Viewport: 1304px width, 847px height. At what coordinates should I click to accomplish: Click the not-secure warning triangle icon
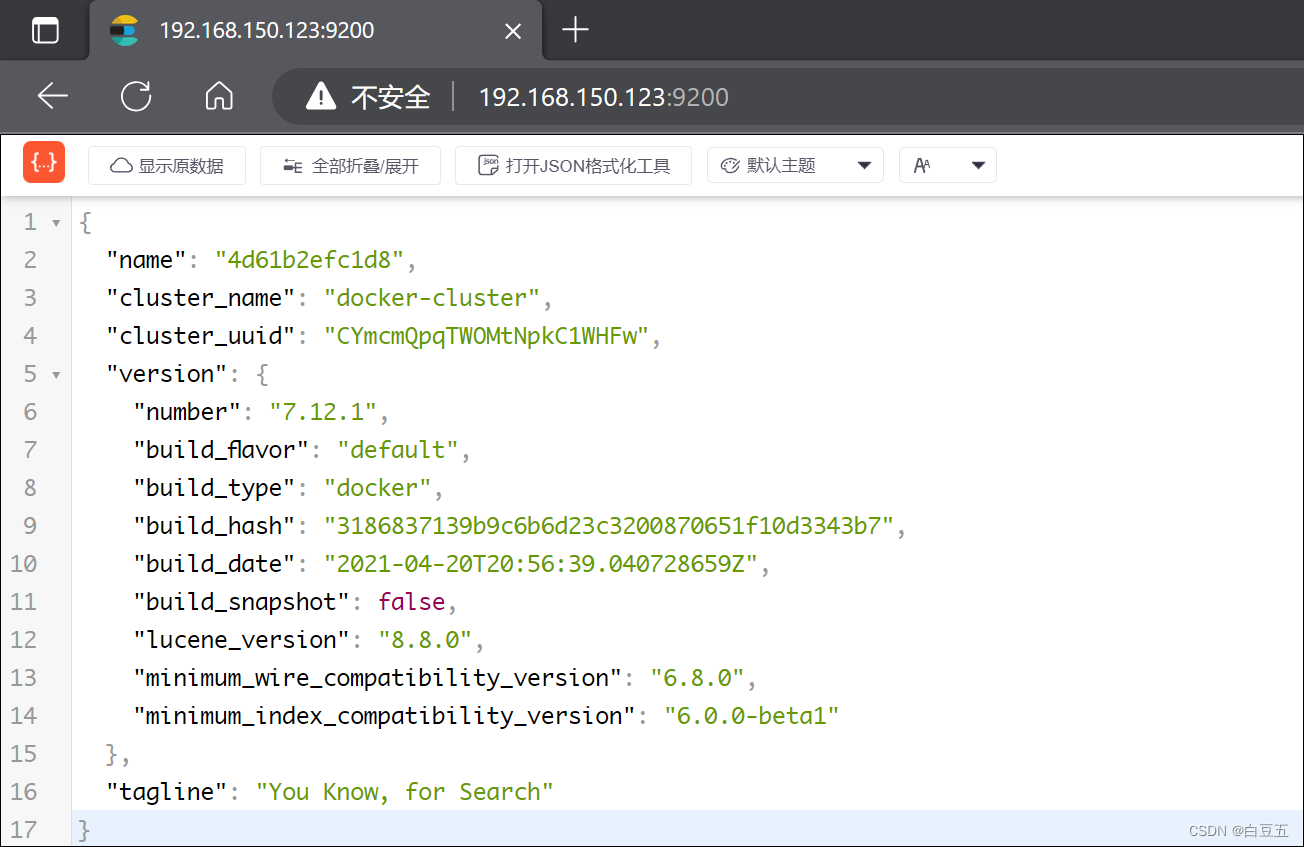(x=321, y=96)
